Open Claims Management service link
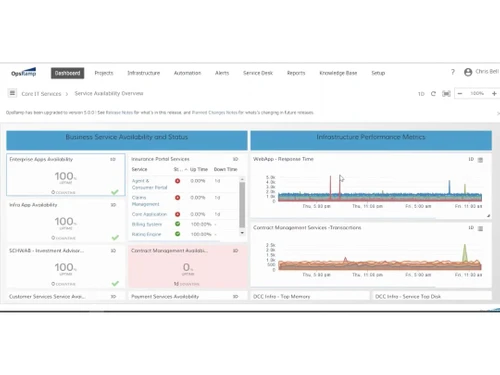This screenshot has height=375, width=500. pos(145,201)
